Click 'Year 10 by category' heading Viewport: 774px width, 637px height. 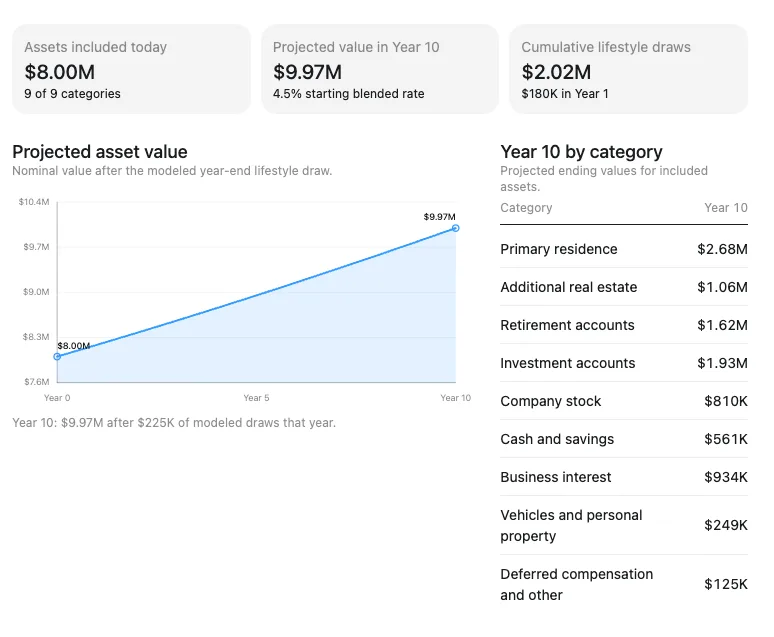point(581,152)
